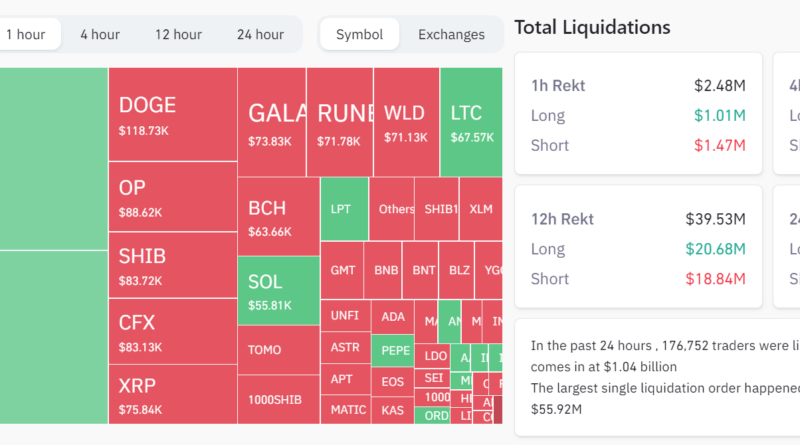800x445 pixels.
Task: Switch to the 4 hour timeframe
Action: click(x=100, y=34)
